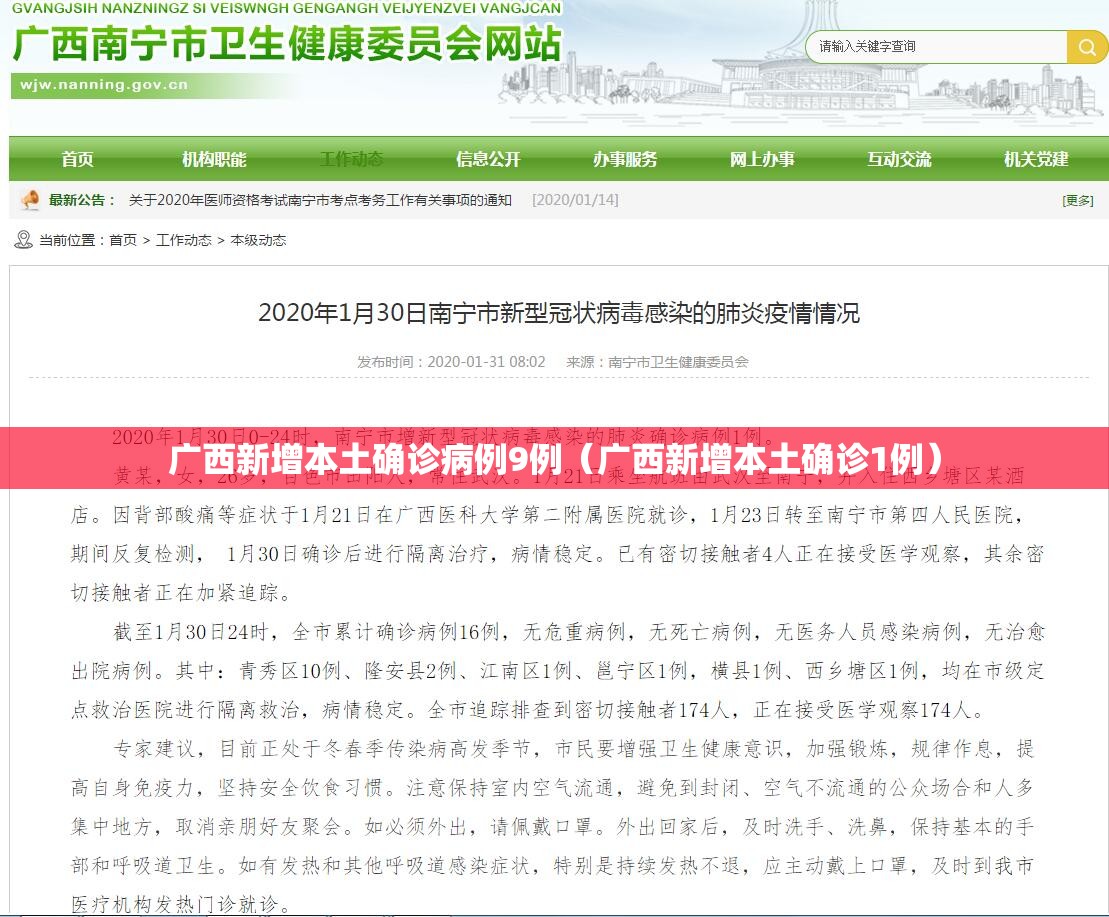Click the 本级动态 breadcrumb link
This screenshot has width=1109, height=917.
(258, 240)
